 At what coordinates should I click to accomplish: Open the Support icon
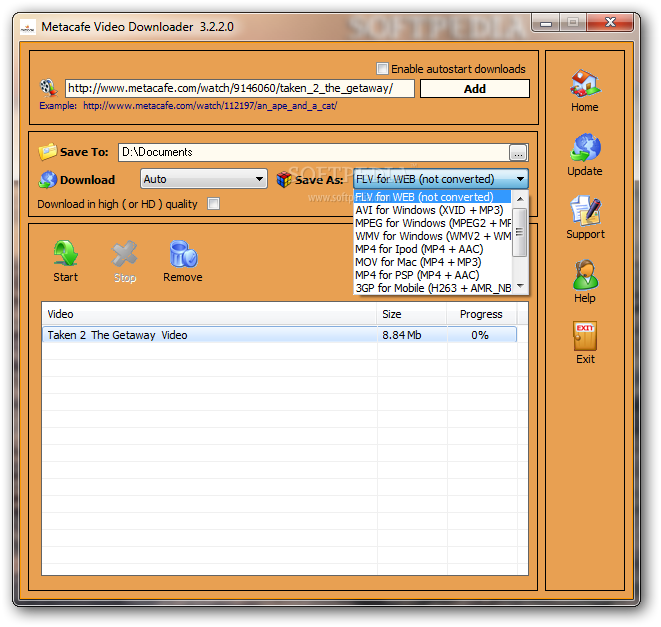tap(585, 211)
